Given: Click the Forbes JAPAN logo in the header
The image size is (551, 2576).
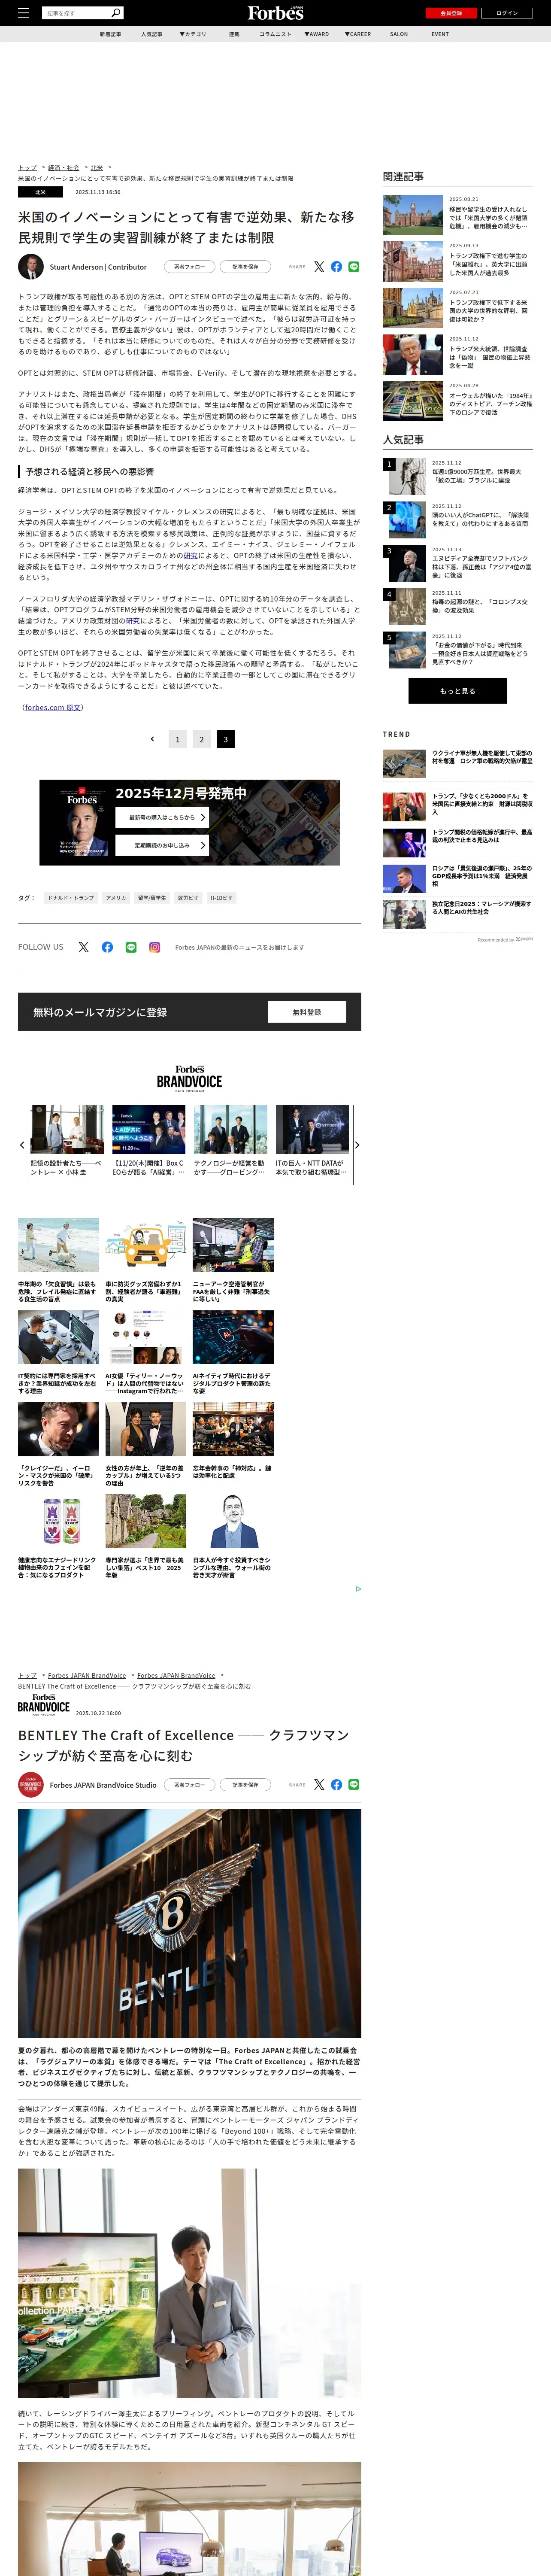Looking at the screenshot, I should (275, 13).
